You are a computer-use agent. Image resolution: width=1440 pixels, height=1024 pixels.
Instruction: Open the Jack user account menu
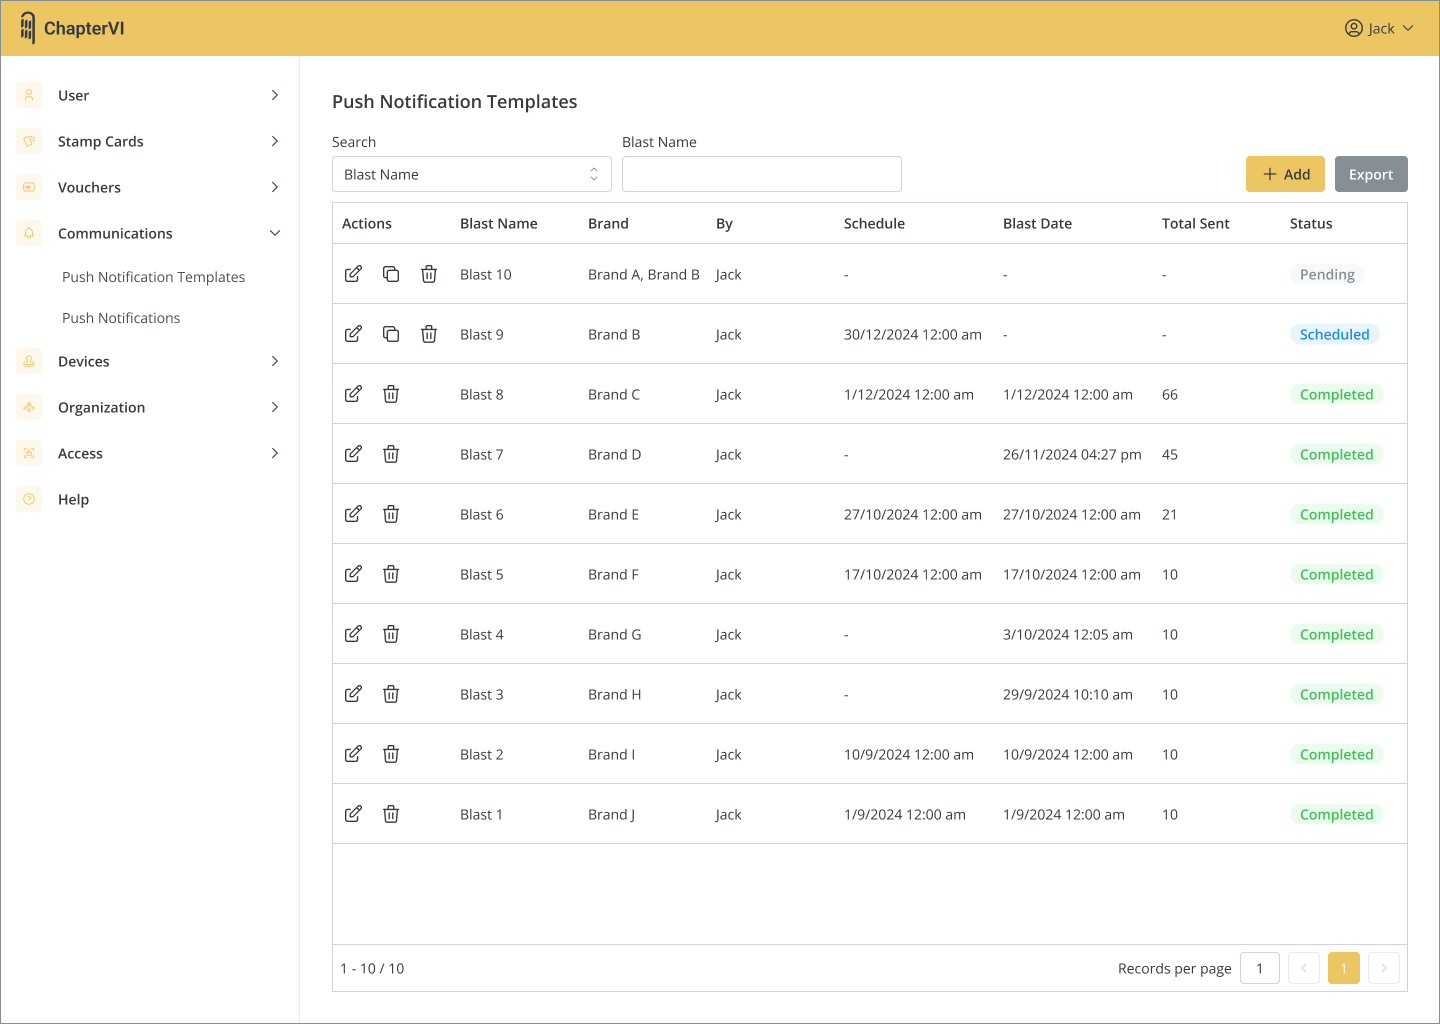coord(1379,28)
